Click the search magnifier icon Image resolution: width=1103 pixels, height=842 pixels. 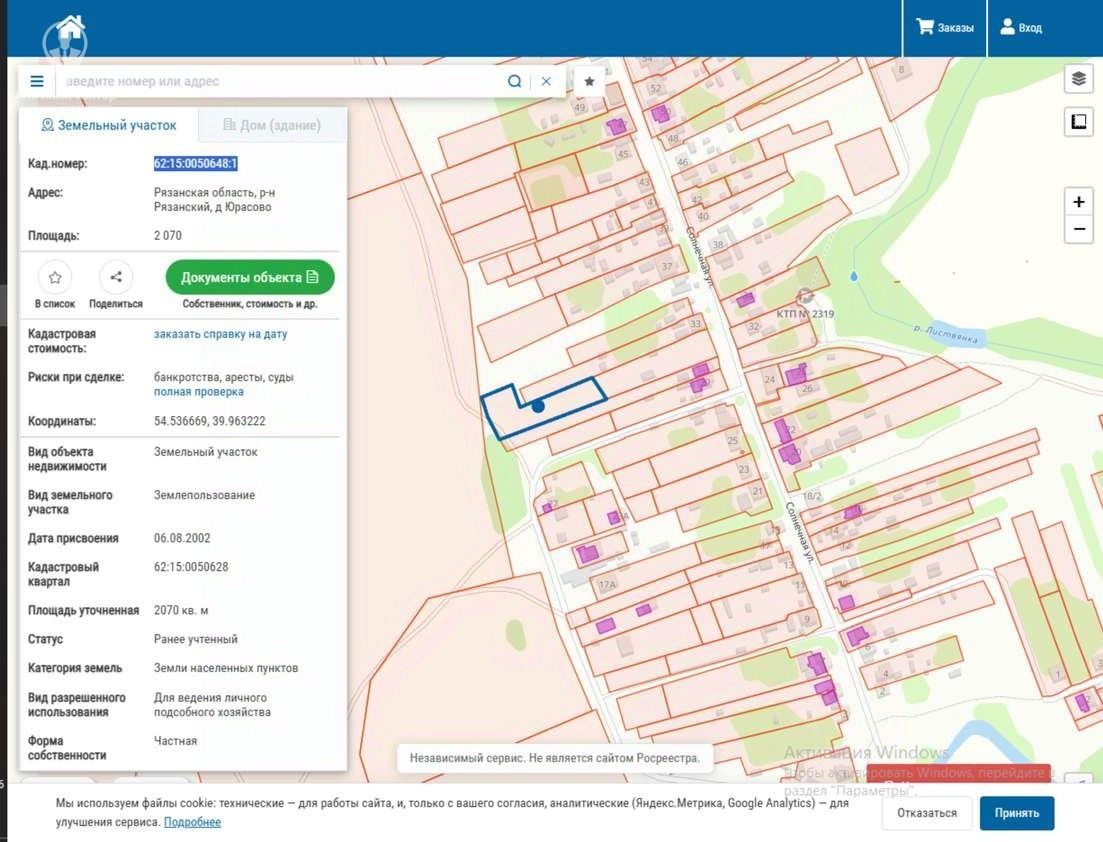tap(514, 82)
